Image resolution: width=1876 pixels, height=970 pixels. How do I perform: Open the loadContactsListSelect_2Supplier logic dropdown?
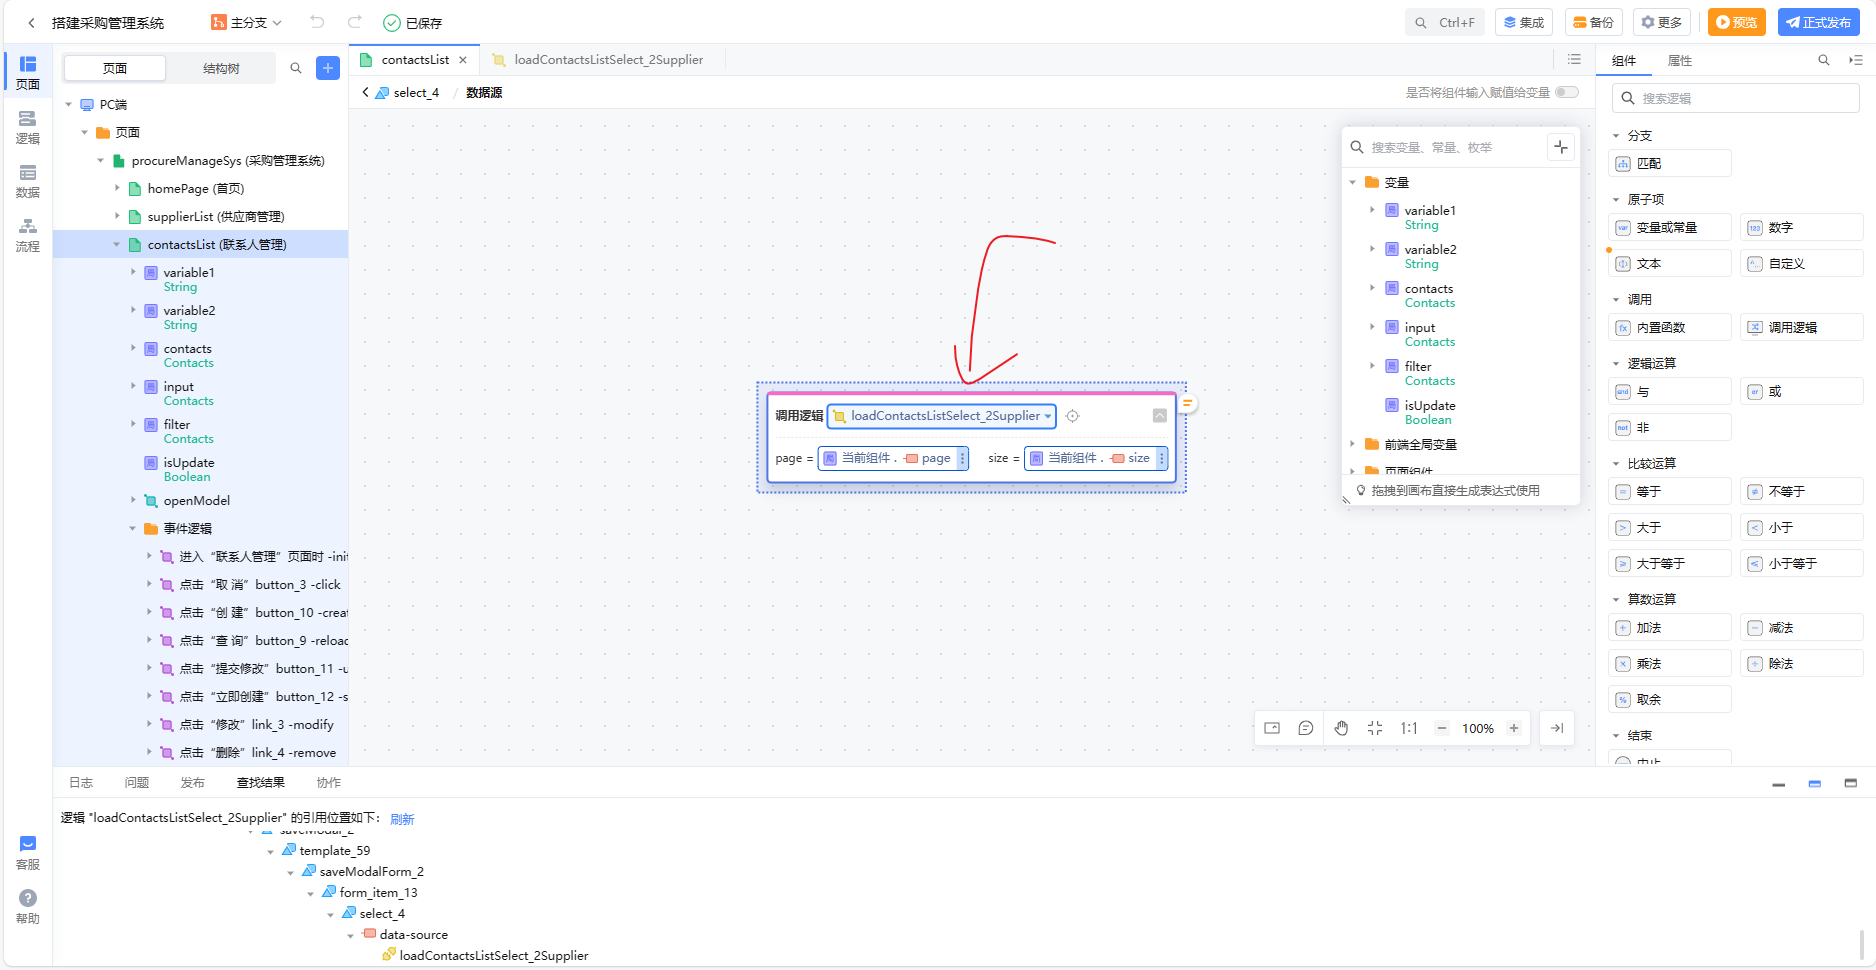click(x=942, y=416)
